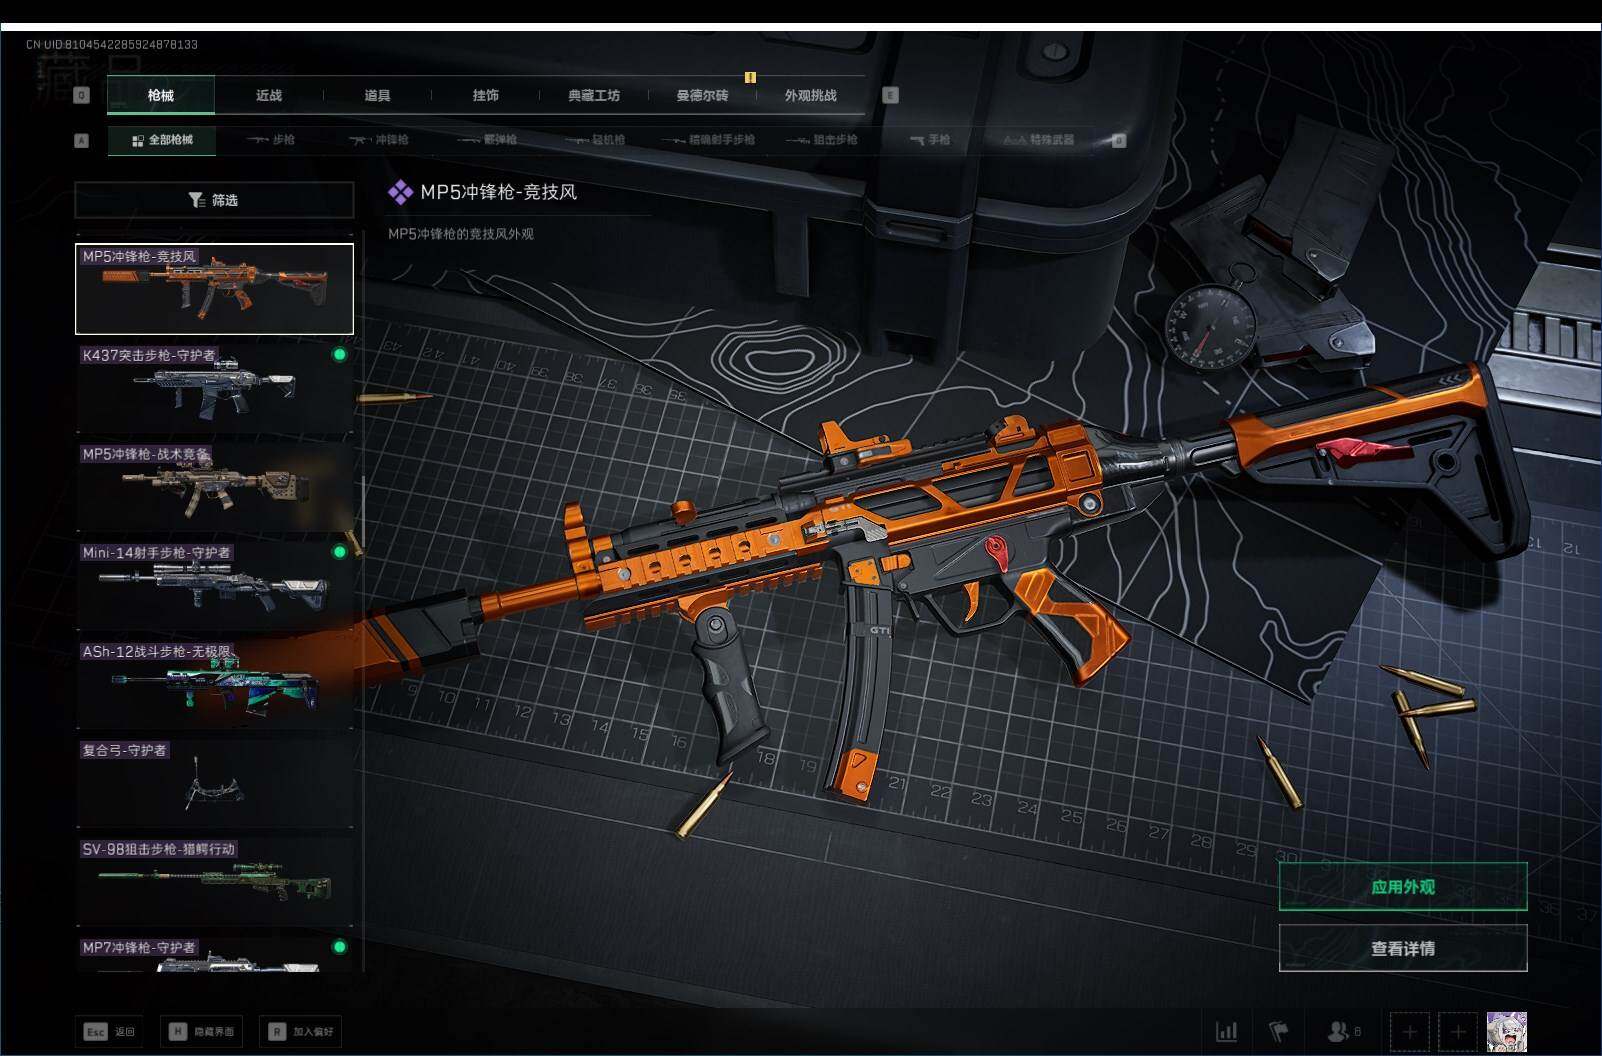Select the ASh-12战斗步枪-无极限 skin thumbnail

click(x=214, y=684)
